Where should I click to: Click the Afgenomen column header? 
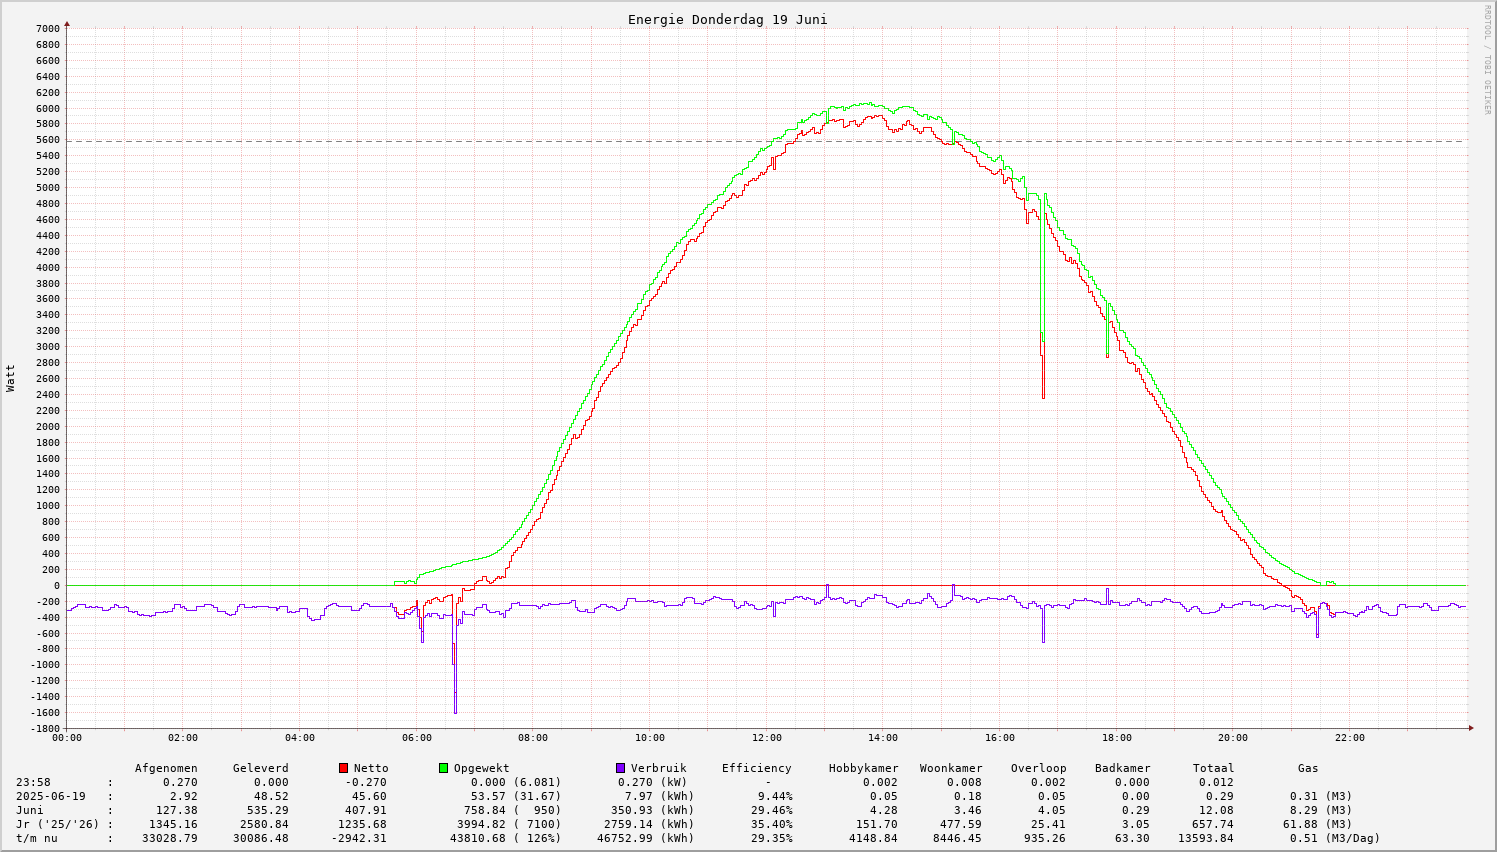(166, 768)
